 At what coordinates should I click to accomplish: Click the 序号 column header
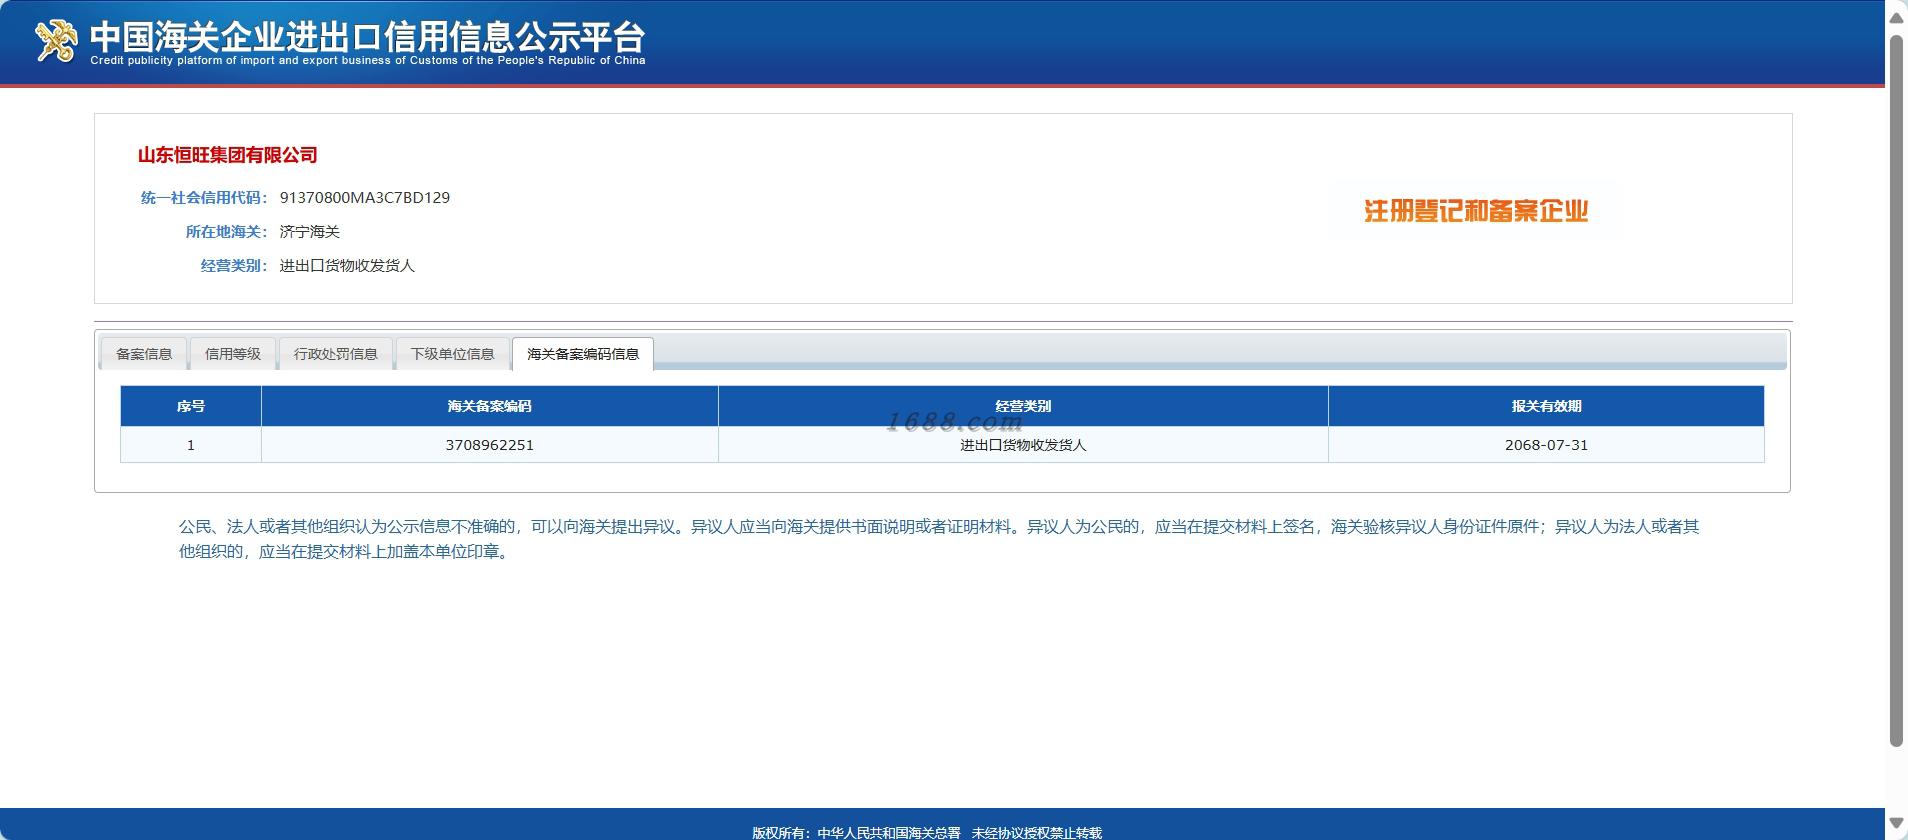pos(191,406)
